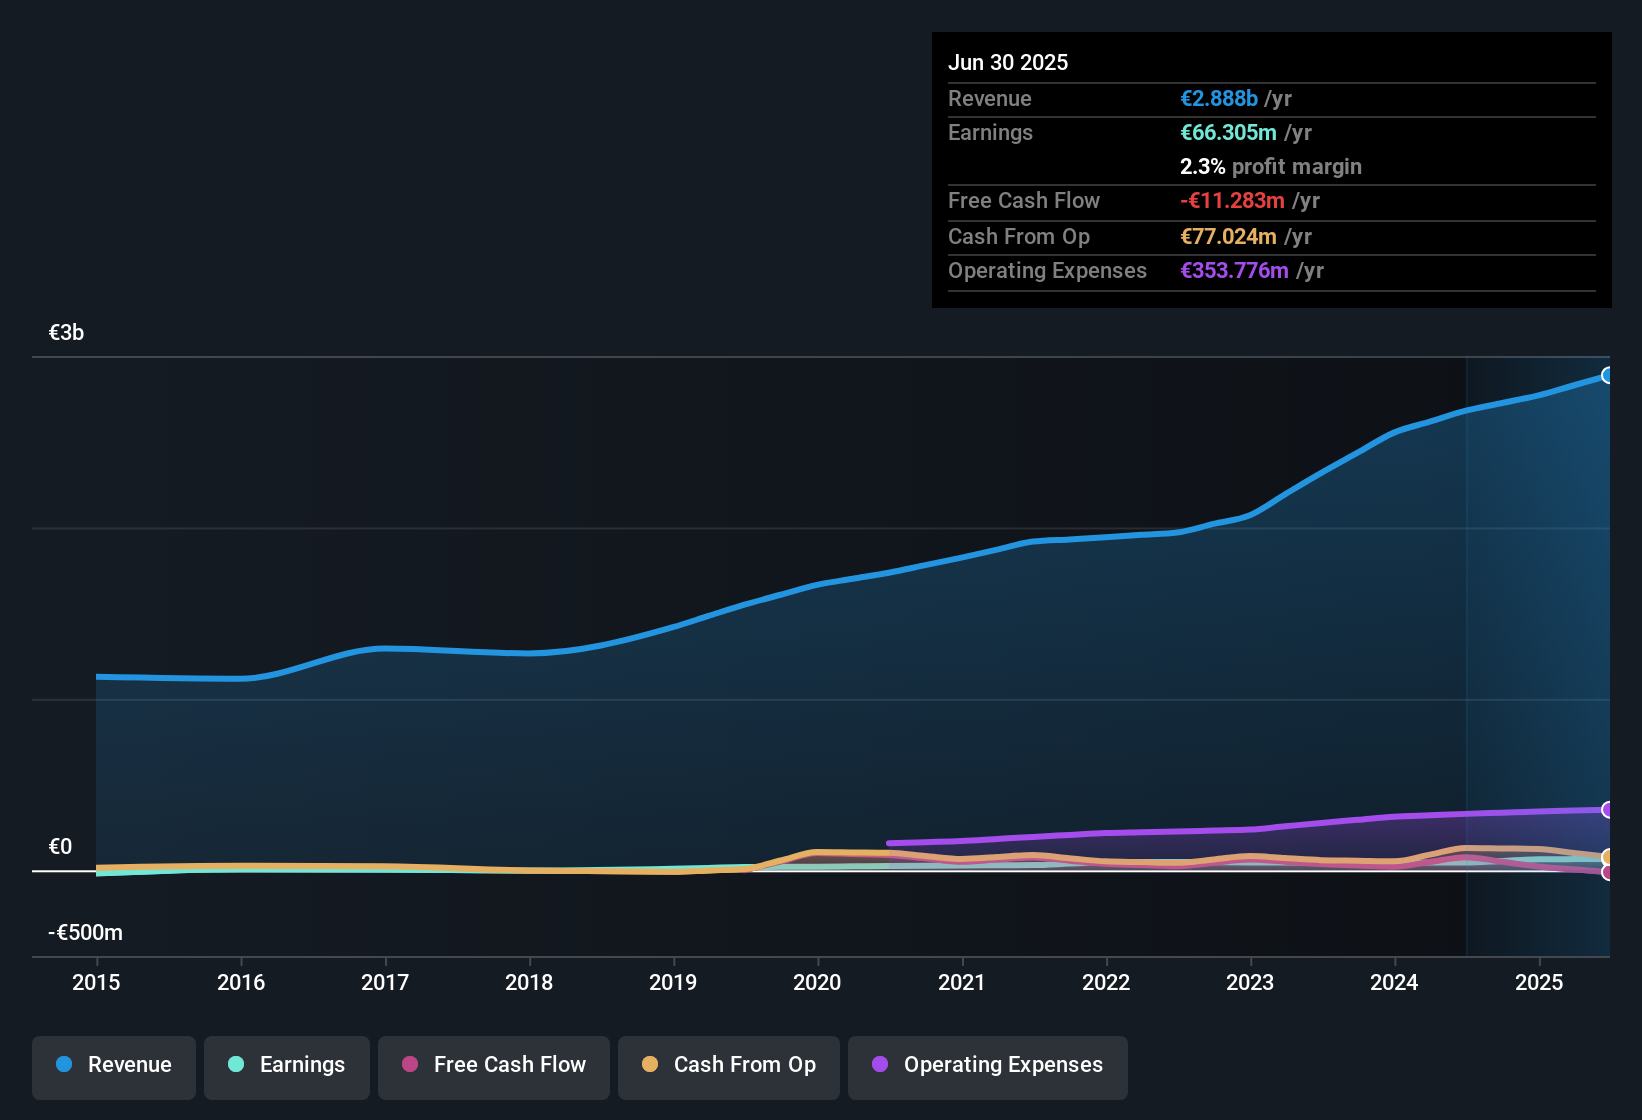Click the teal Earnings legend dot icon
The height and width of the screenshot is (1120, 1642).
point(236,1065)
